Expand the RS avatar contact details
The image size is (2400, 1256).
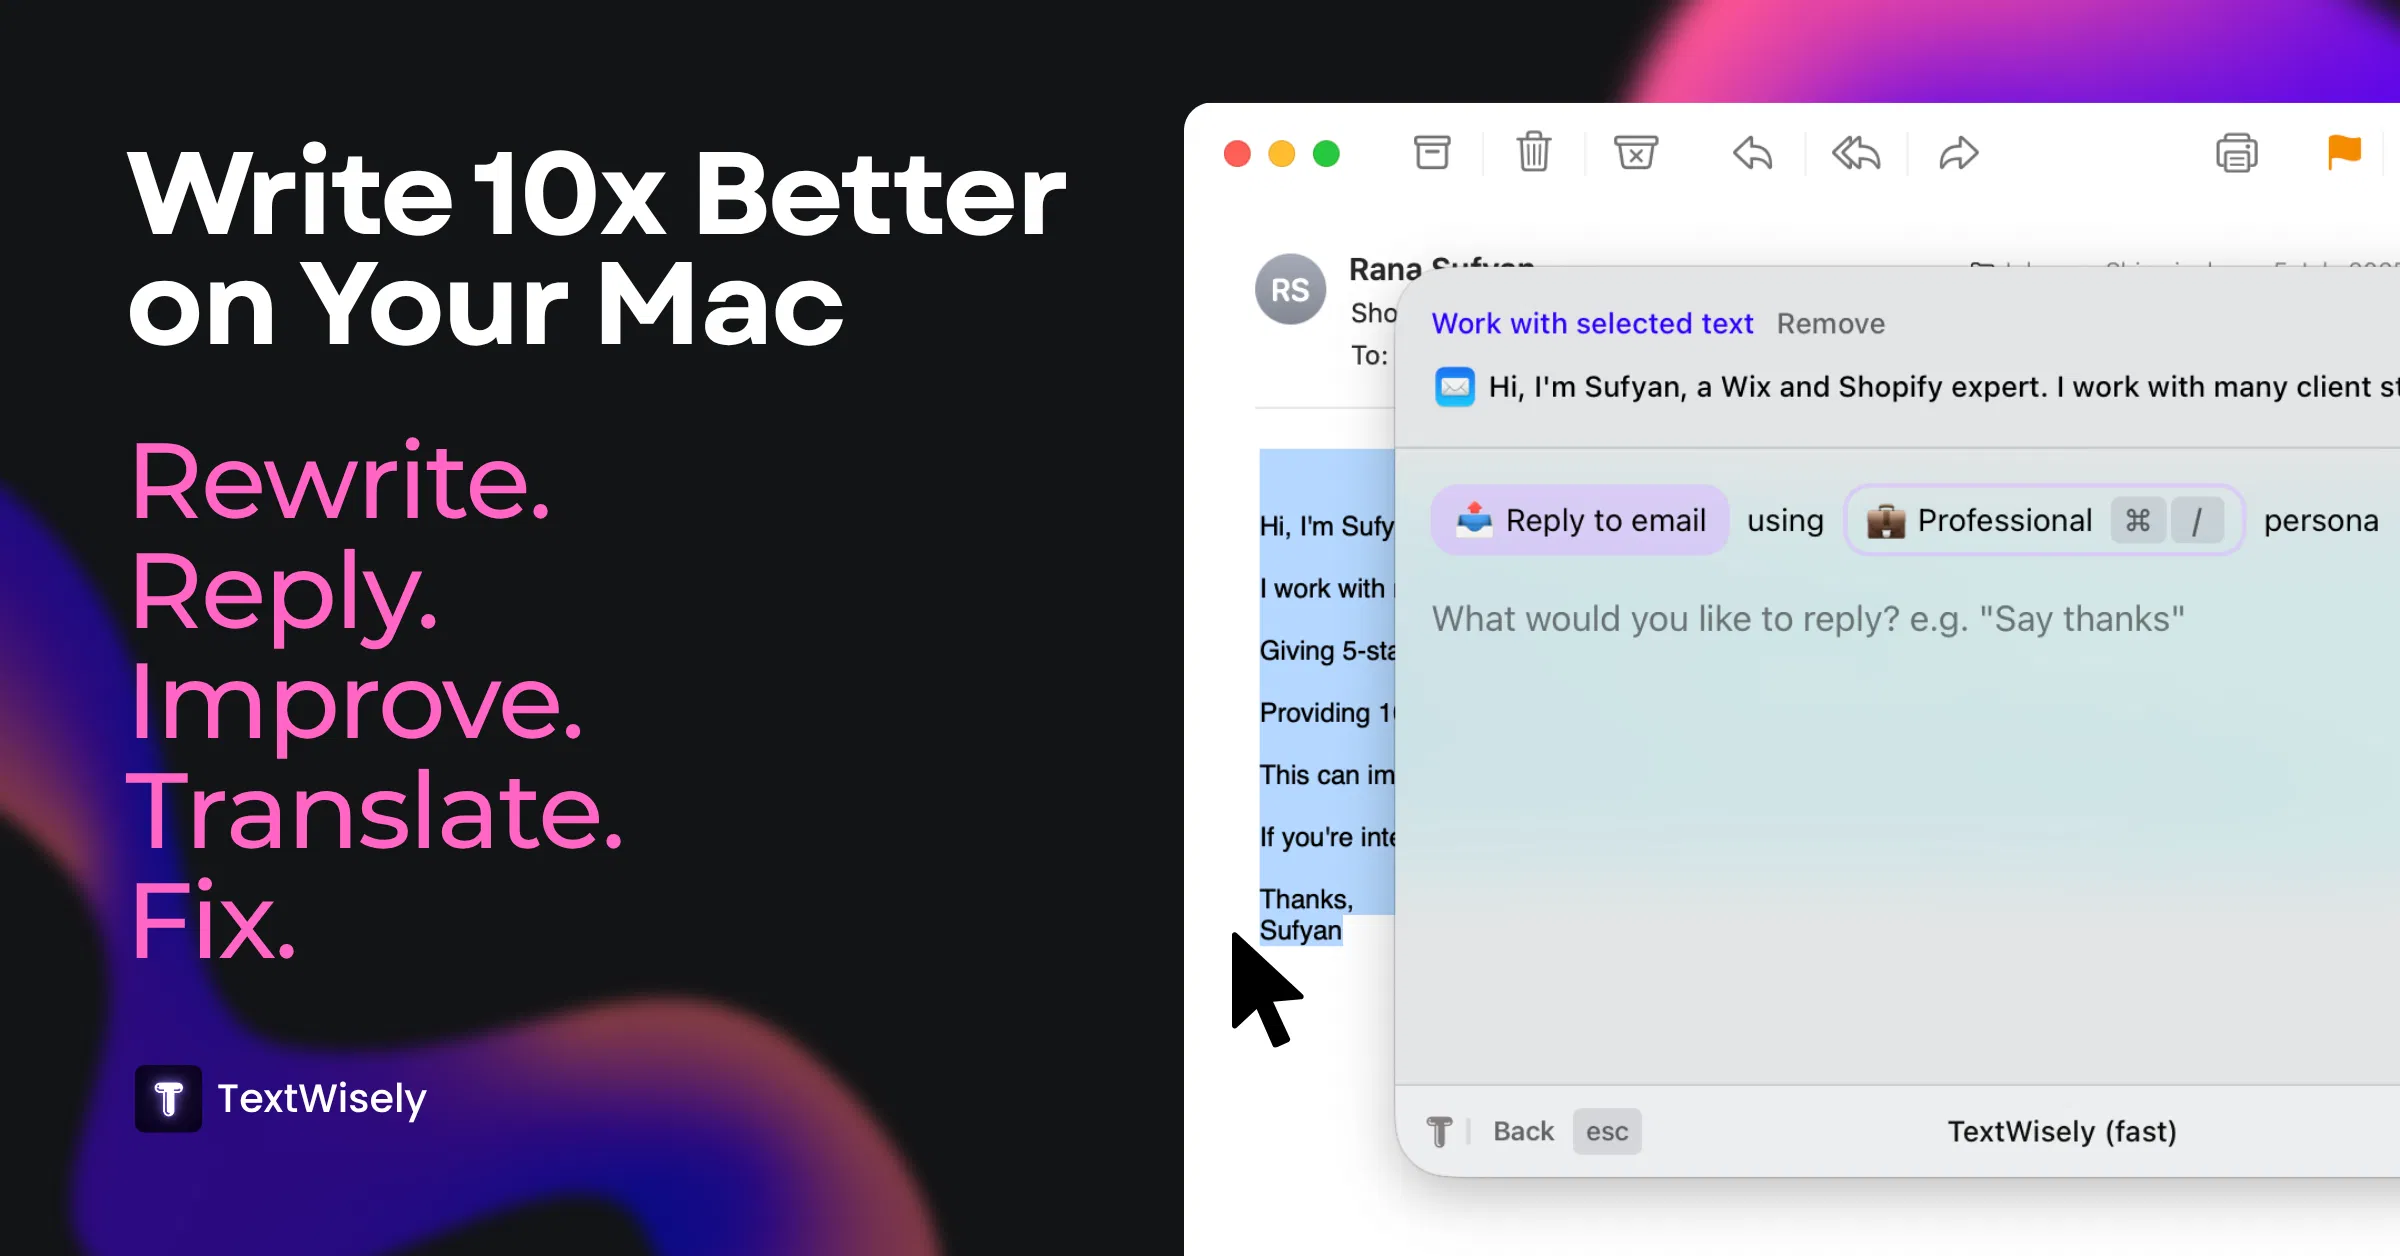(x=1290, y=288)
